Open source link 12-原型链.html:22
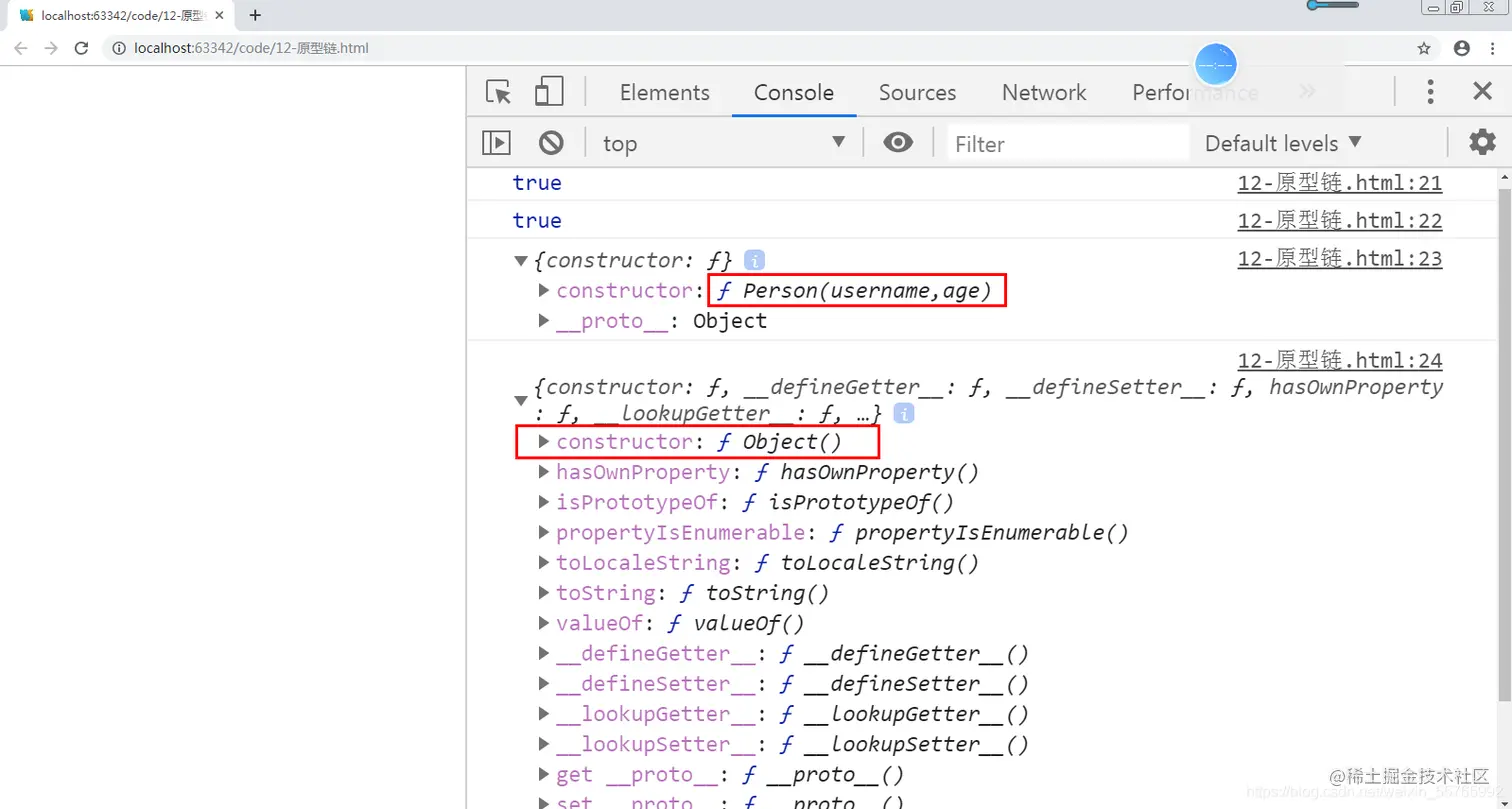Screen dimensions: 1512x809 tap(1340, 221)
